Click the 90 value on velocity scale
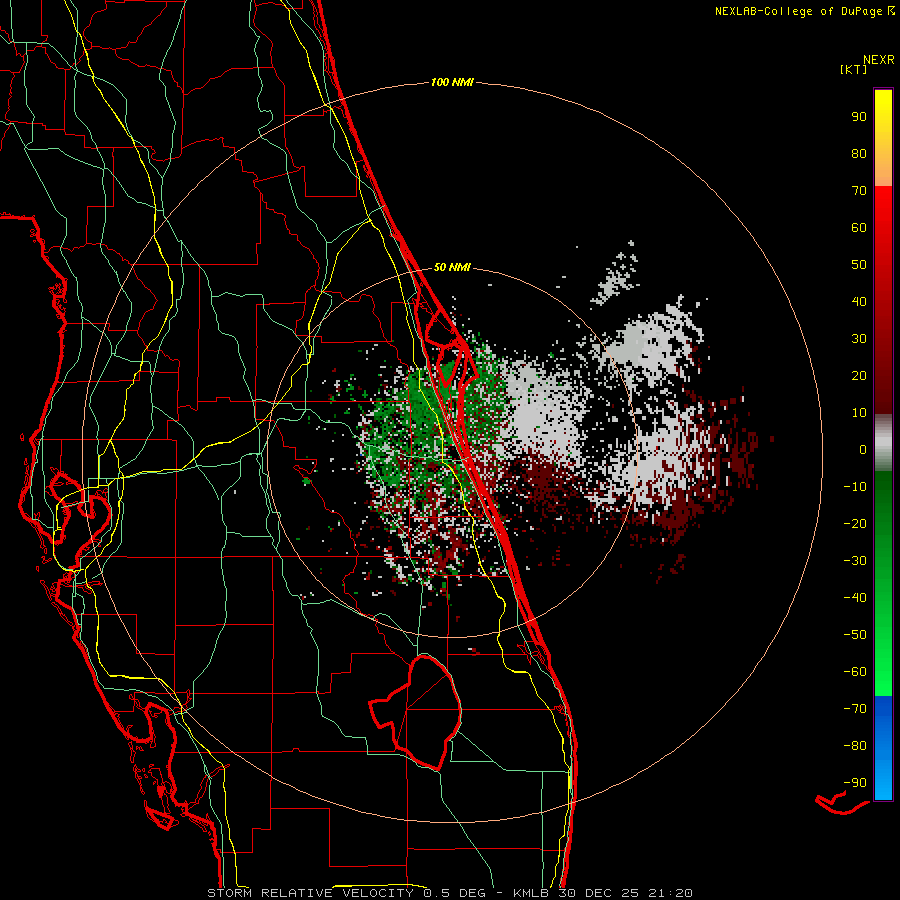Image resolution: width=900 pixels, height=900 pixels. pos(859,117)
